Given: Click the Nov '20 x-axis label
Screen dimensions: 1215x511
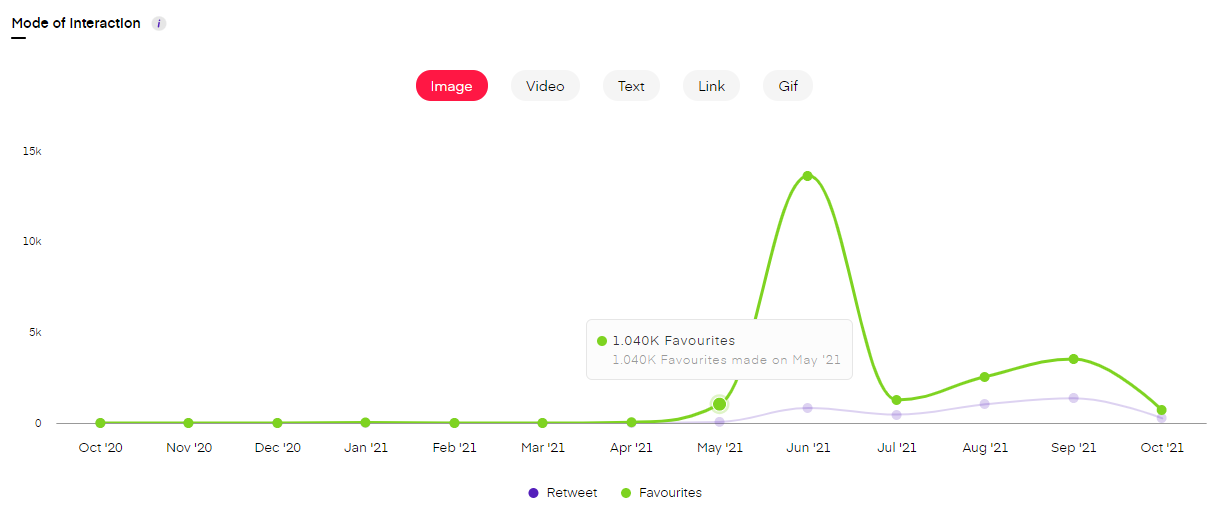Looking at the screenshot, I should pos(188,448).
